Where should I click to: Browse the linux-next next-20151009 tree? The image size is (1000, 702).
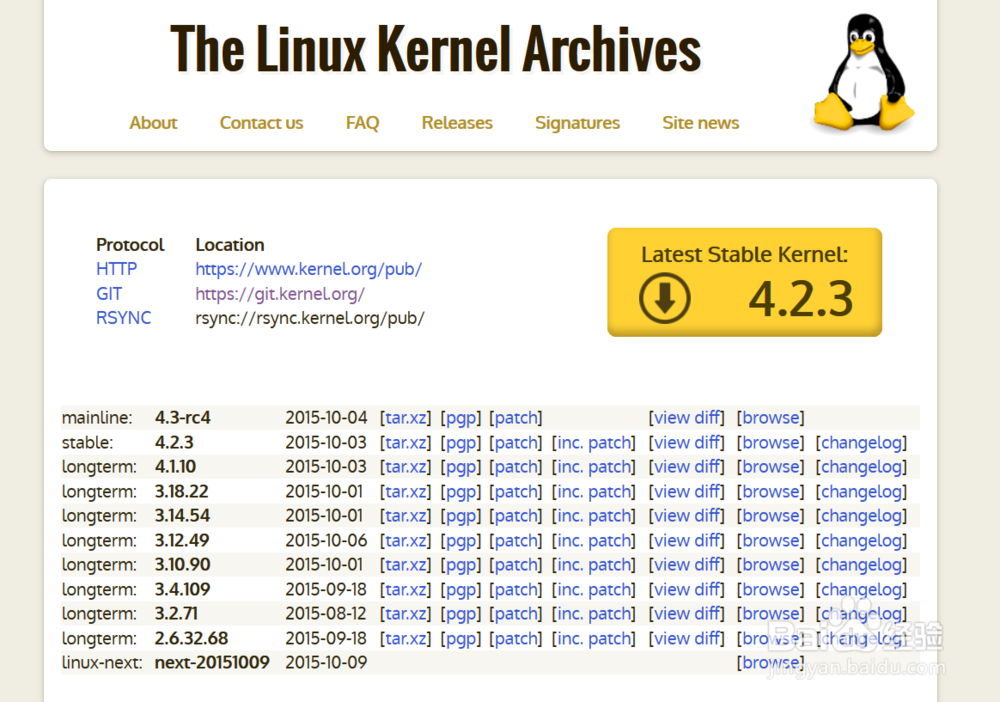pyautogui.click(x=770, y=663)
